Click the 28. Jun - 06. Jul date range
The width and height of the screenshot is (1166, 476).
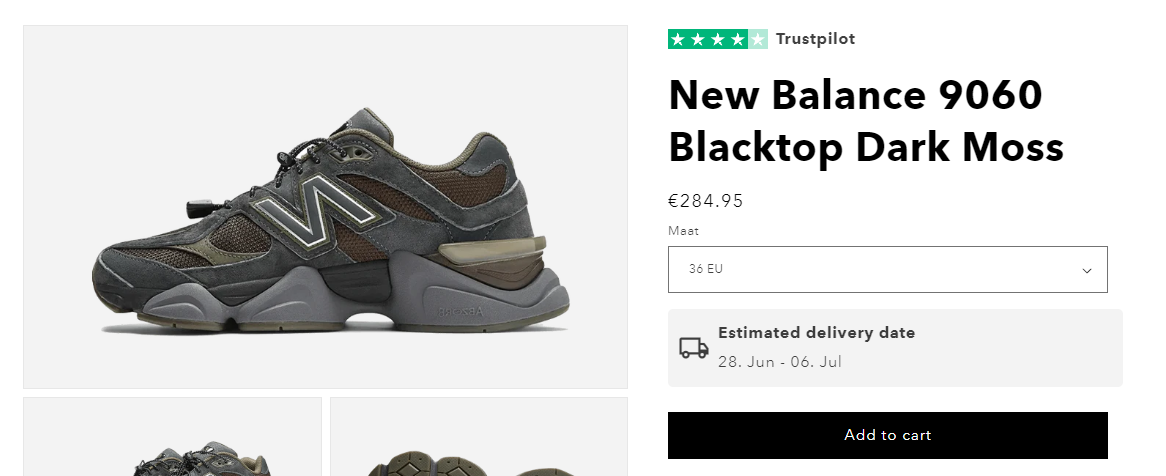(780, 362)
